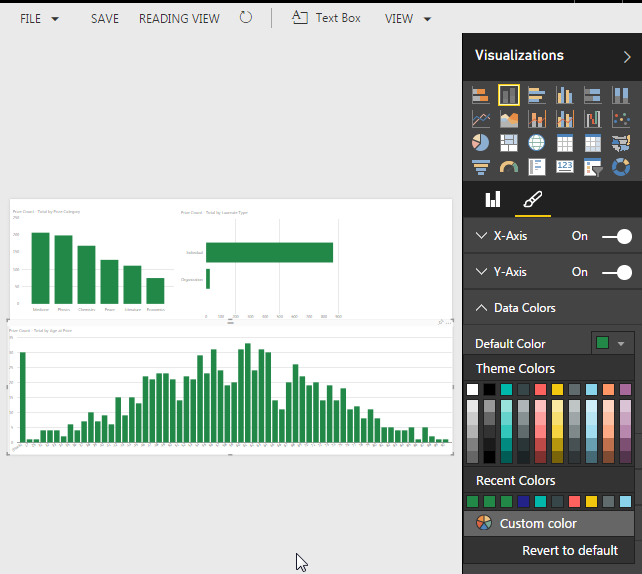The width and height of the screenshot is (642, 574).
Task: Pick the teal theme color
Action: pyautogui.click(x=506, y=389)
